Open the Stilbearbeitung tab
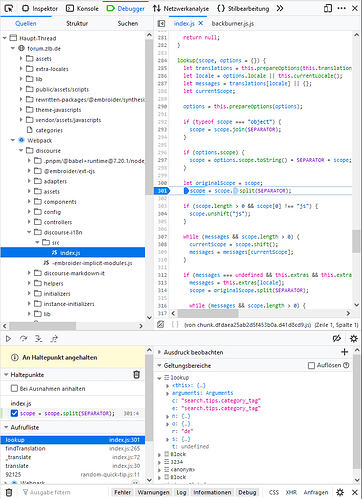 point(243,9)
